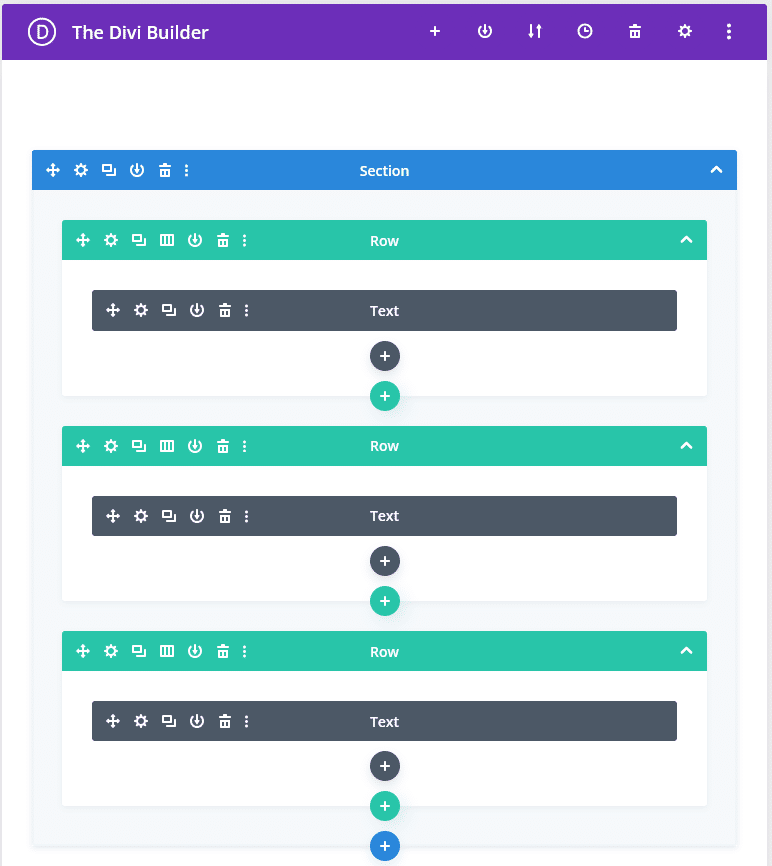772x866 pixels.
Task: Duplicate the first Text module
Action: (x=169, y=310)
